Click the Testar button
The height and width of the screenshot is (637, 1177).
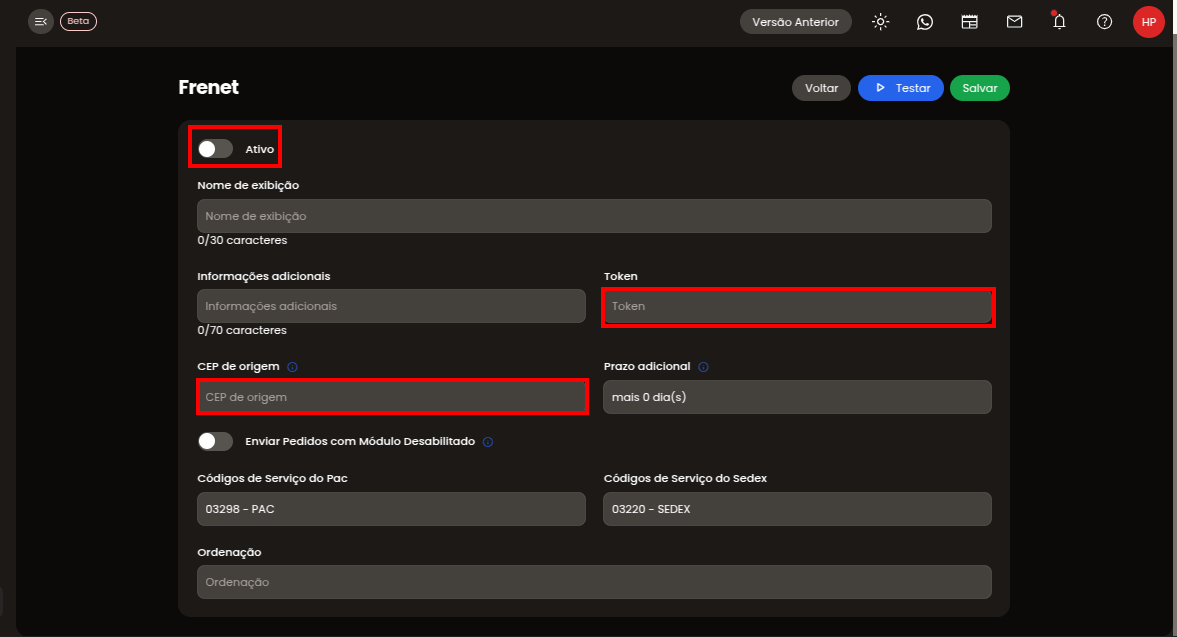point(901,88)
